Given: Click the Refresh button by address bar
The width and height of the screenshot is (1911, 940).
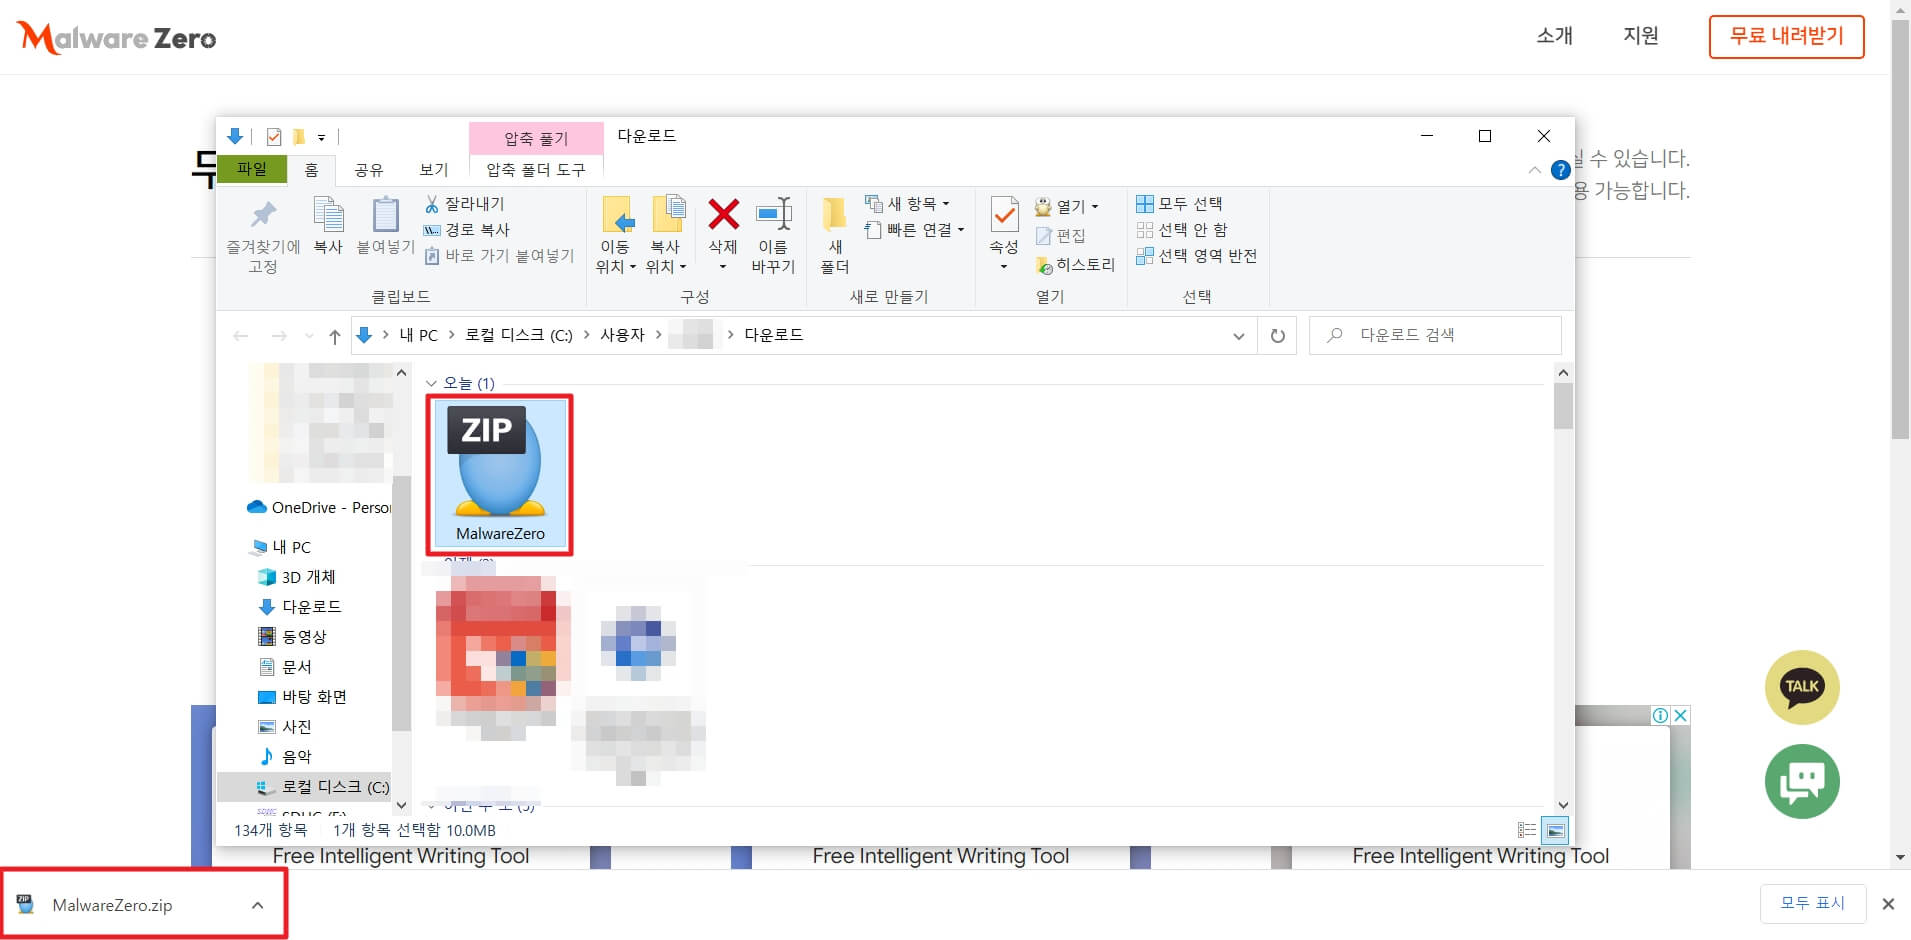Looking at the screenshot, I should (x=1277, y=336).
